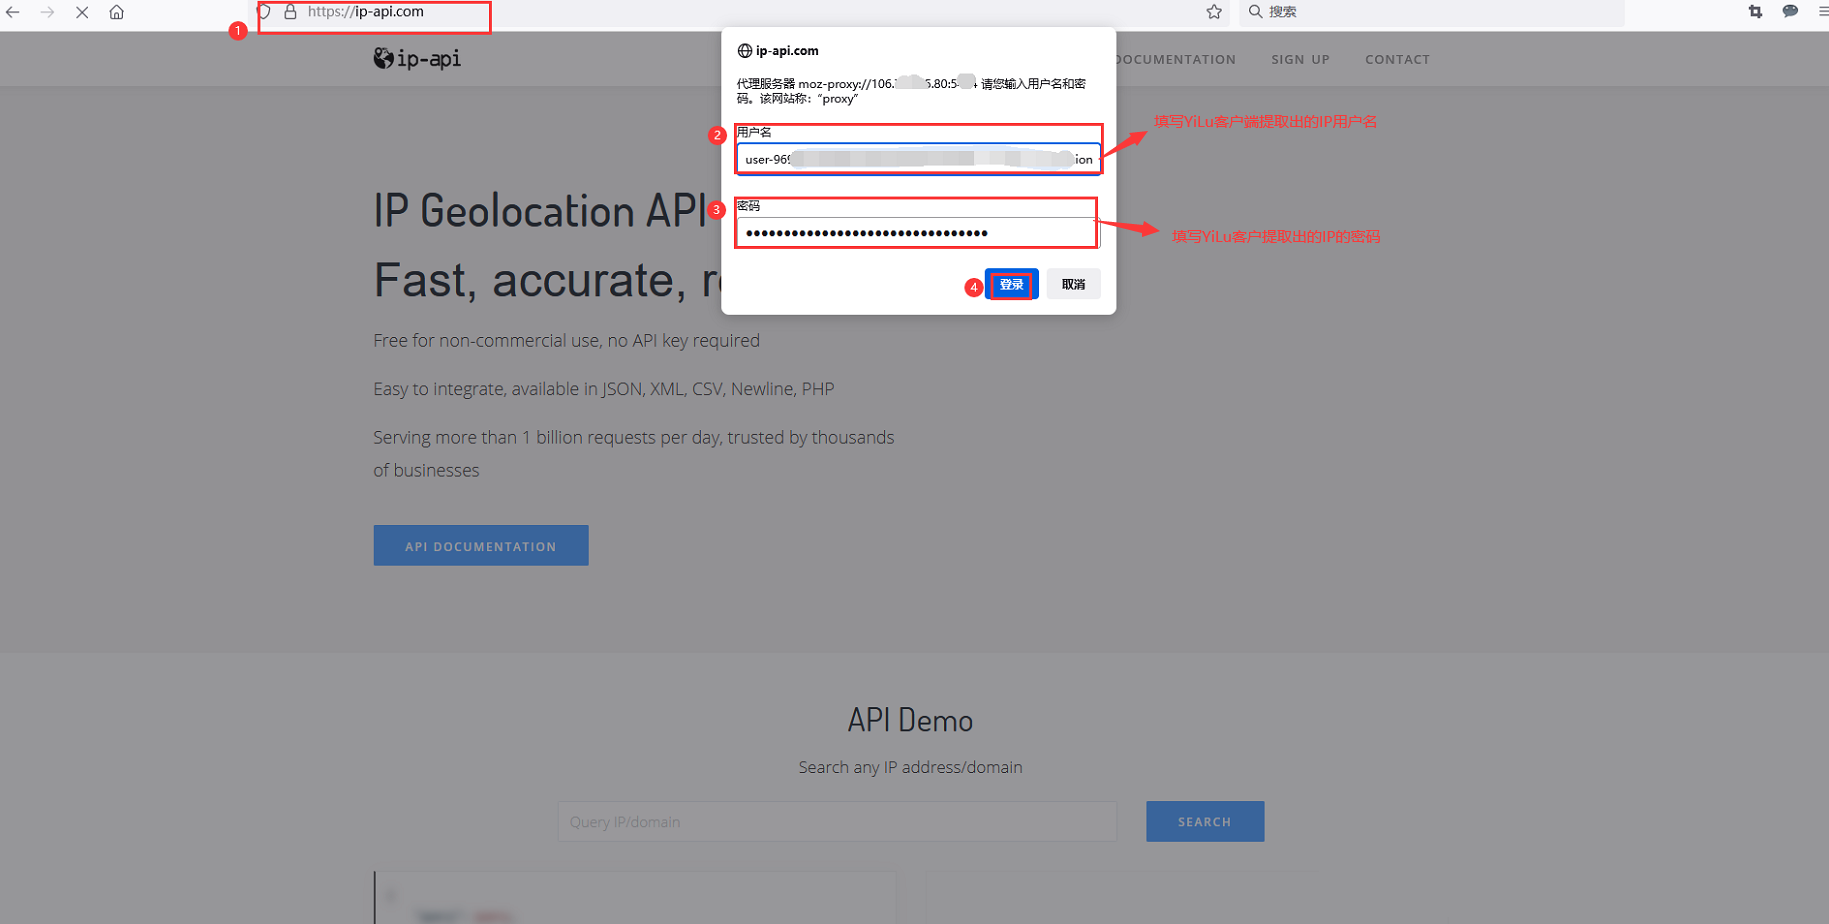The height and width of the screenshot is (924, 1829).
Task: Click the globe icon in auth dialog
Action: pos(744,51)
